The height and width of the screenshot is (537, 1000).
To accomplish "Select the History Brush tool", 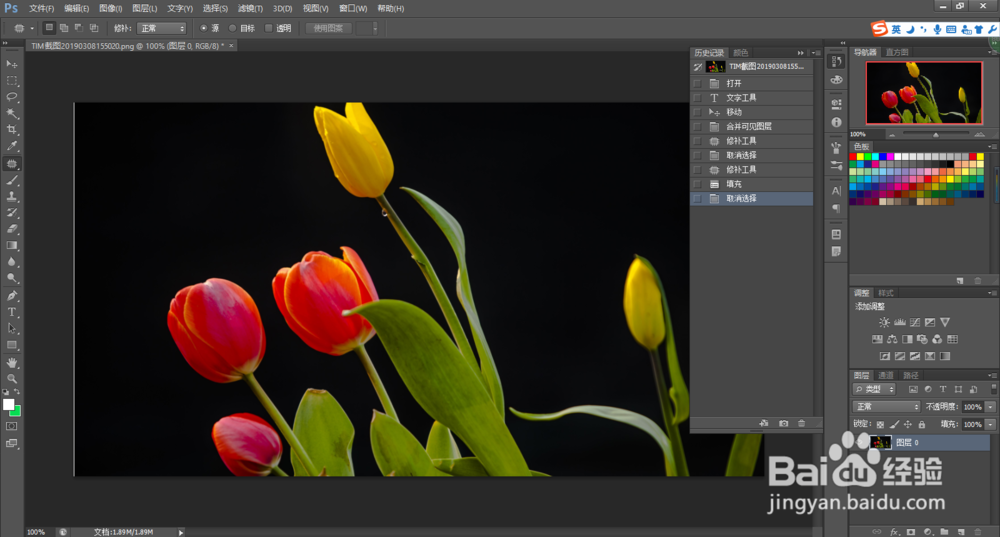I will tap(11, 212).
